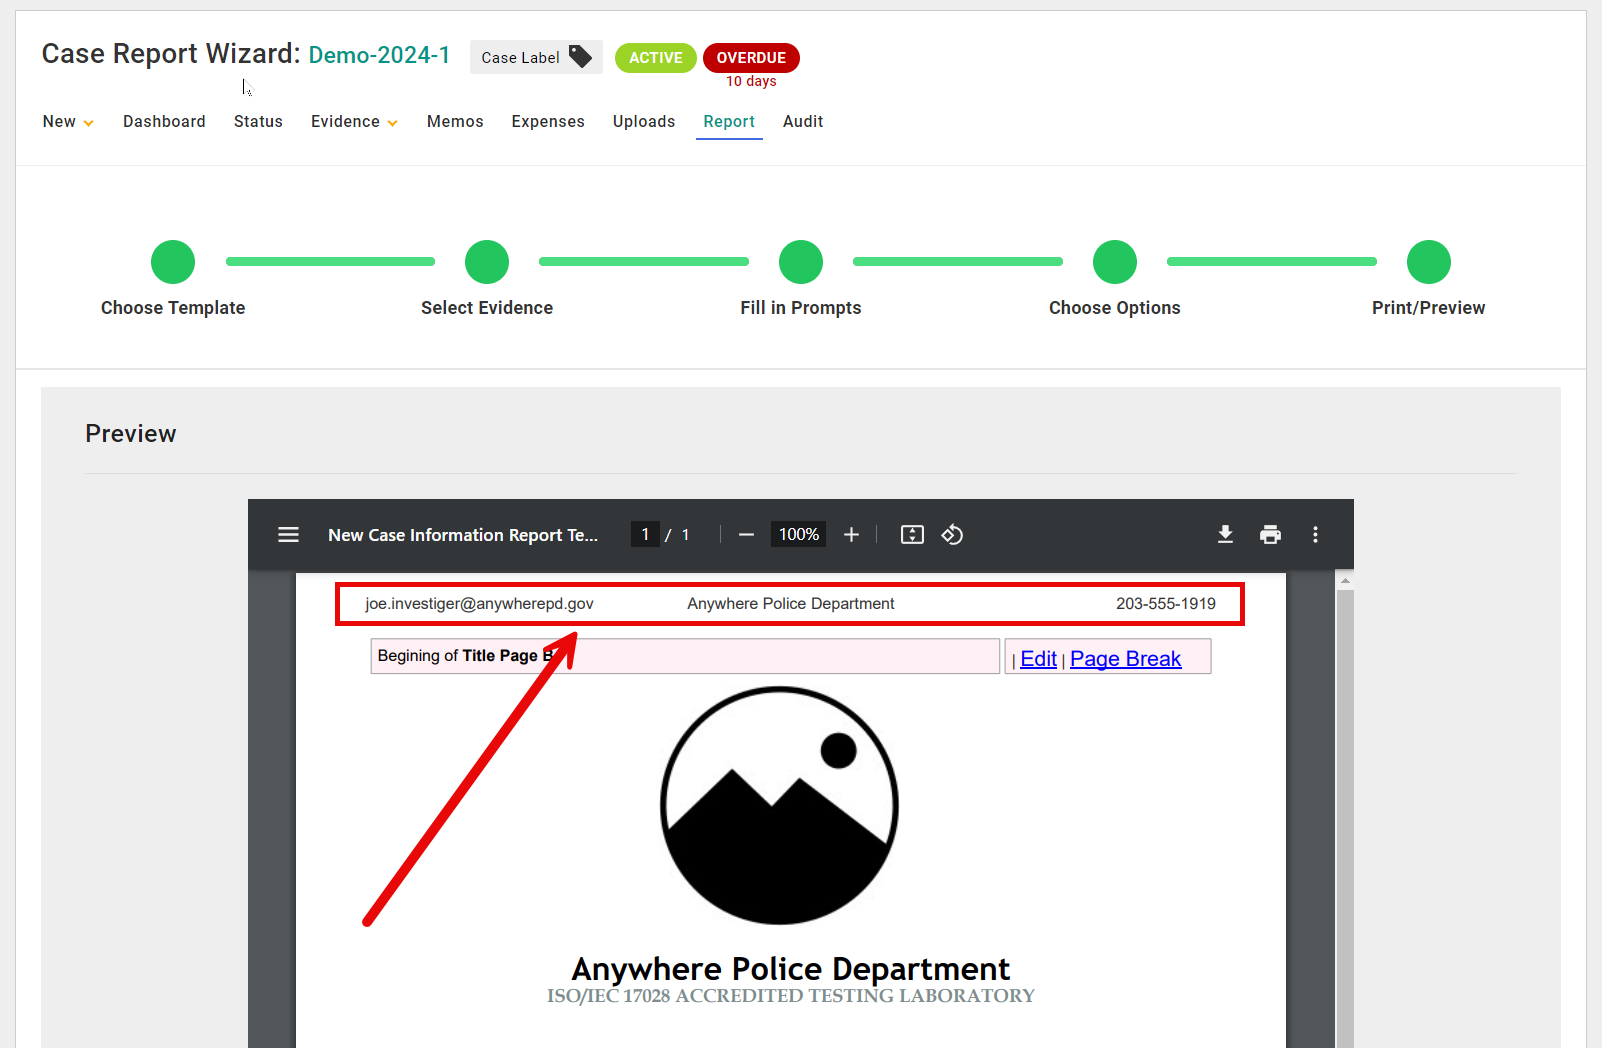
Task: Open the PDF viewer more actions menu
Action: click(x=1315, y=535)
